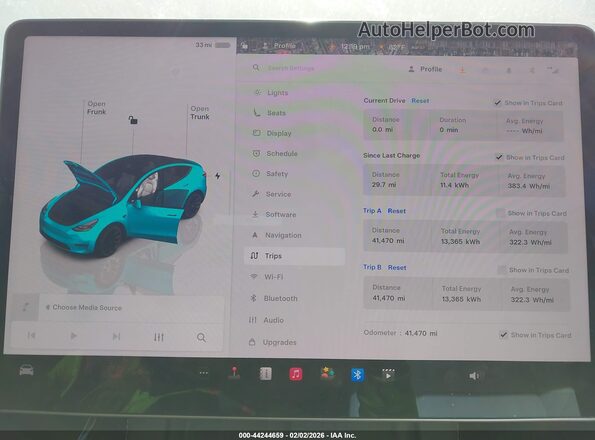Open the Navigation settings menu

pyautogui.click(x=283, y=235)
